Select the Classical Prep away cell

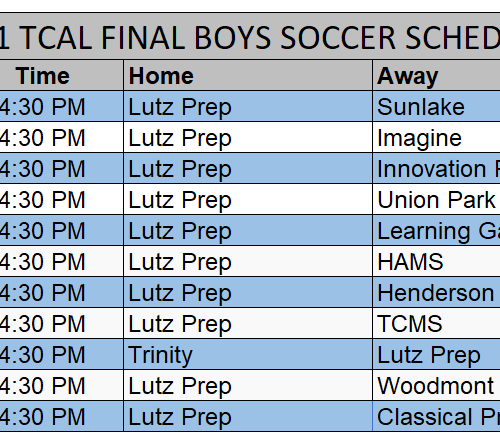pos(436,417)
